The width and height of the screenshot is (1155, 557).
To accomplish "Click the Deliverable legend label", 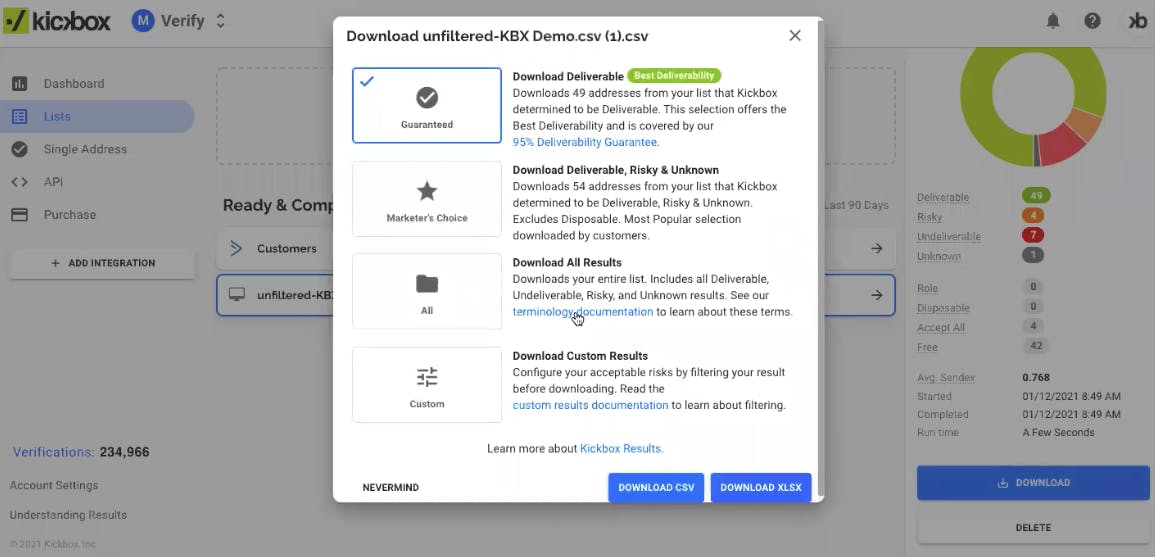I will click(943, 197).
